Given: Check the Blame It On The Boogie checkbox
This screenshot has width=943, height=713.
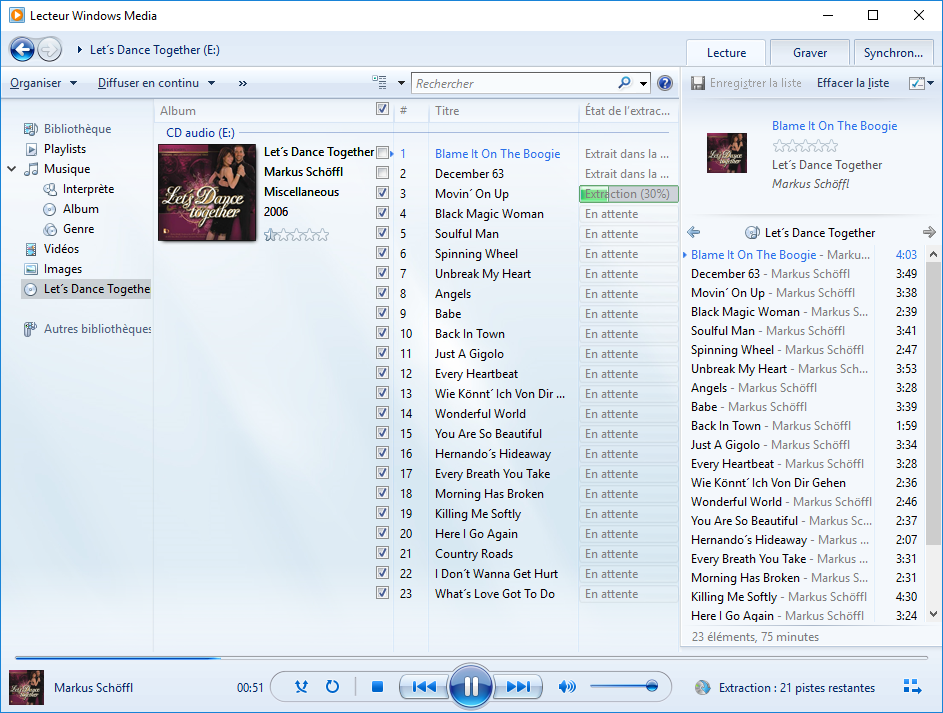Looking at the screenshot, I should tap(382, 153).
